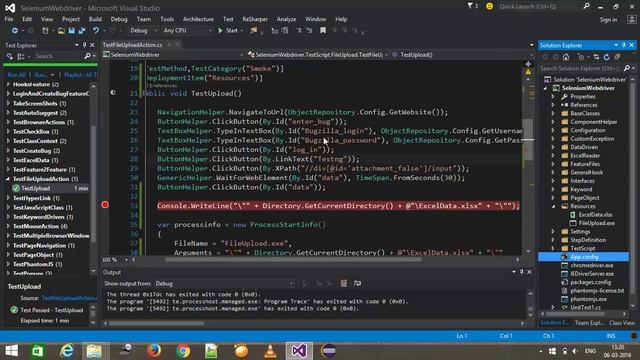Open VLC media player from the taskbar

[x=270, y=351]
